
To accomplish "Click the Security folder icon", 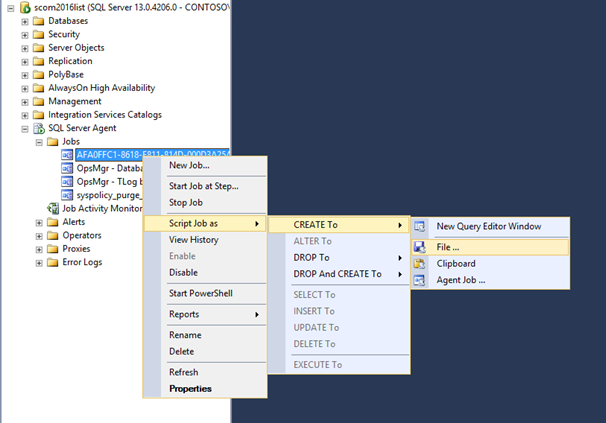I will click(38, 34).
